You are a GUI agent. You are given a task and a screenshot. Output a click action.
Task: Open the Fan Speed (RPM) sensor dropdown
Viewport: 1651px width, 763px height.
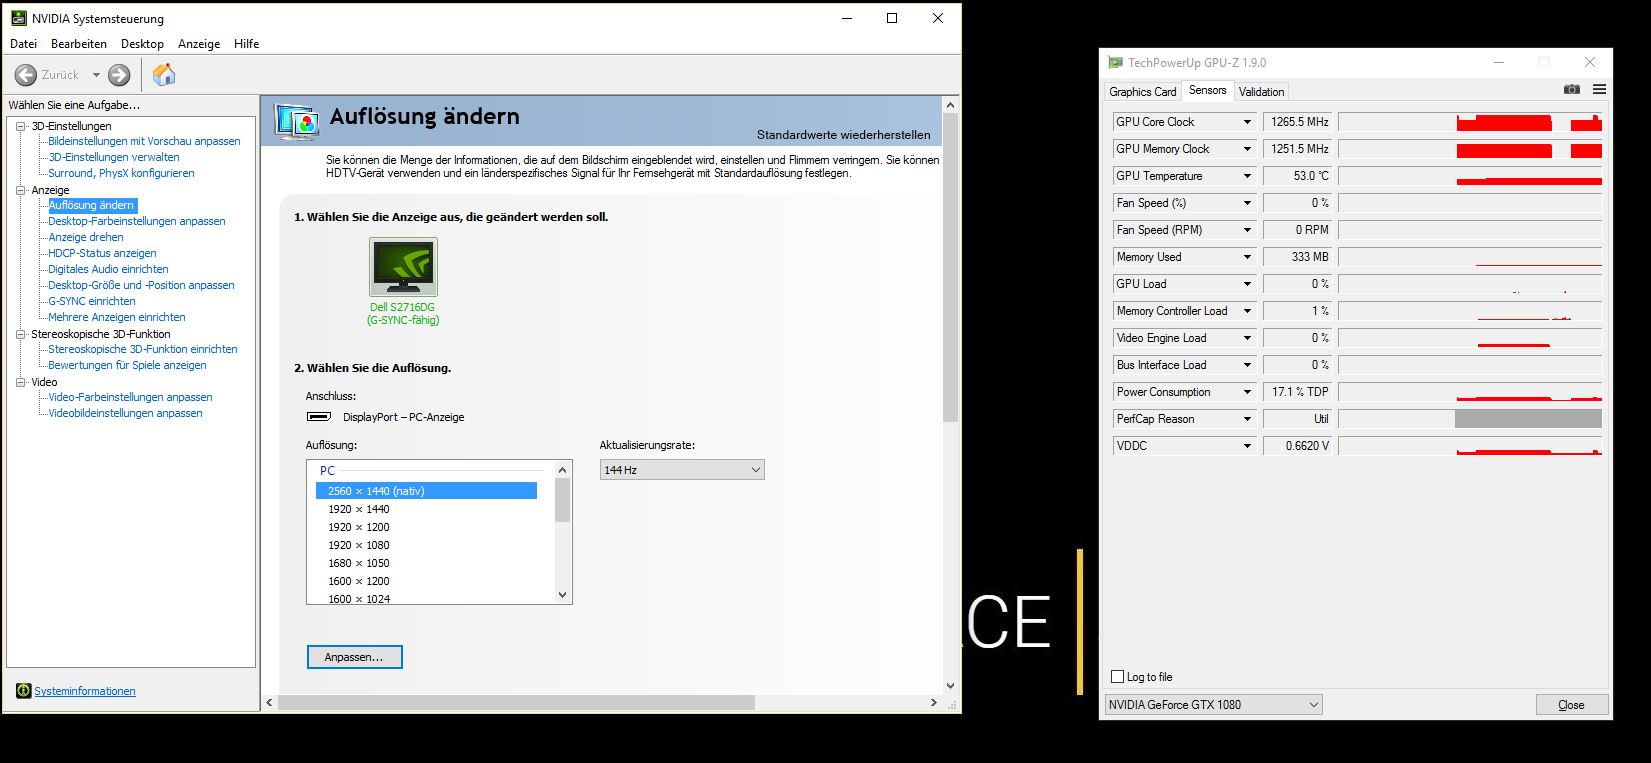(1247, 230)
